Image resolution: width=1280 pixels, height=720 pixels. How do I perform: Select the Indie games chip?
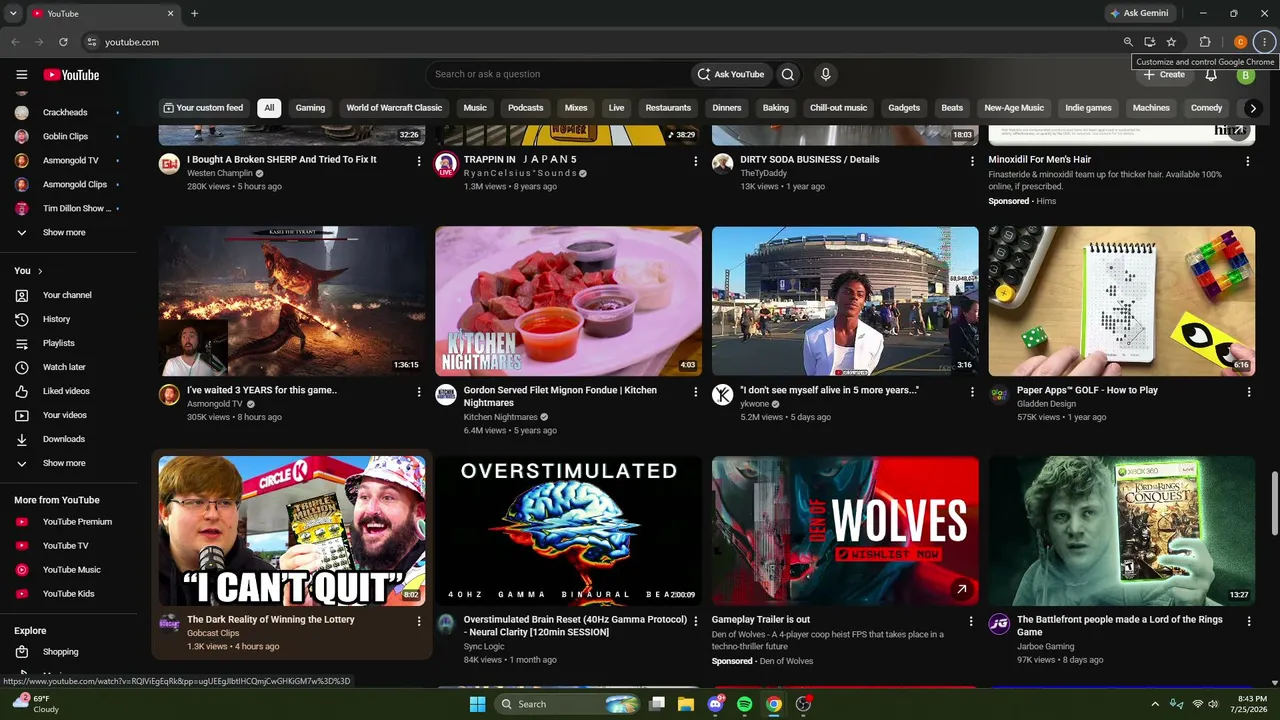tap(1088, 108)
